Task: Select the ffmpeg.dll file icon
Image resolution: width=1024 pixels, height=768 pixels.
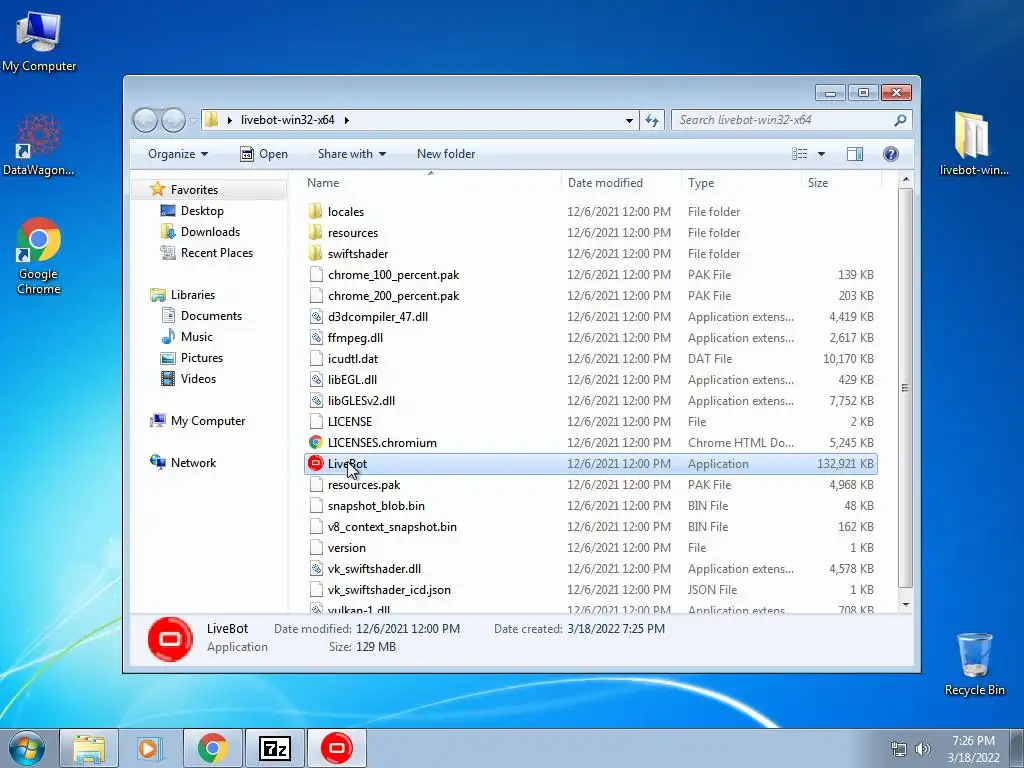Action: pos(316,338)
